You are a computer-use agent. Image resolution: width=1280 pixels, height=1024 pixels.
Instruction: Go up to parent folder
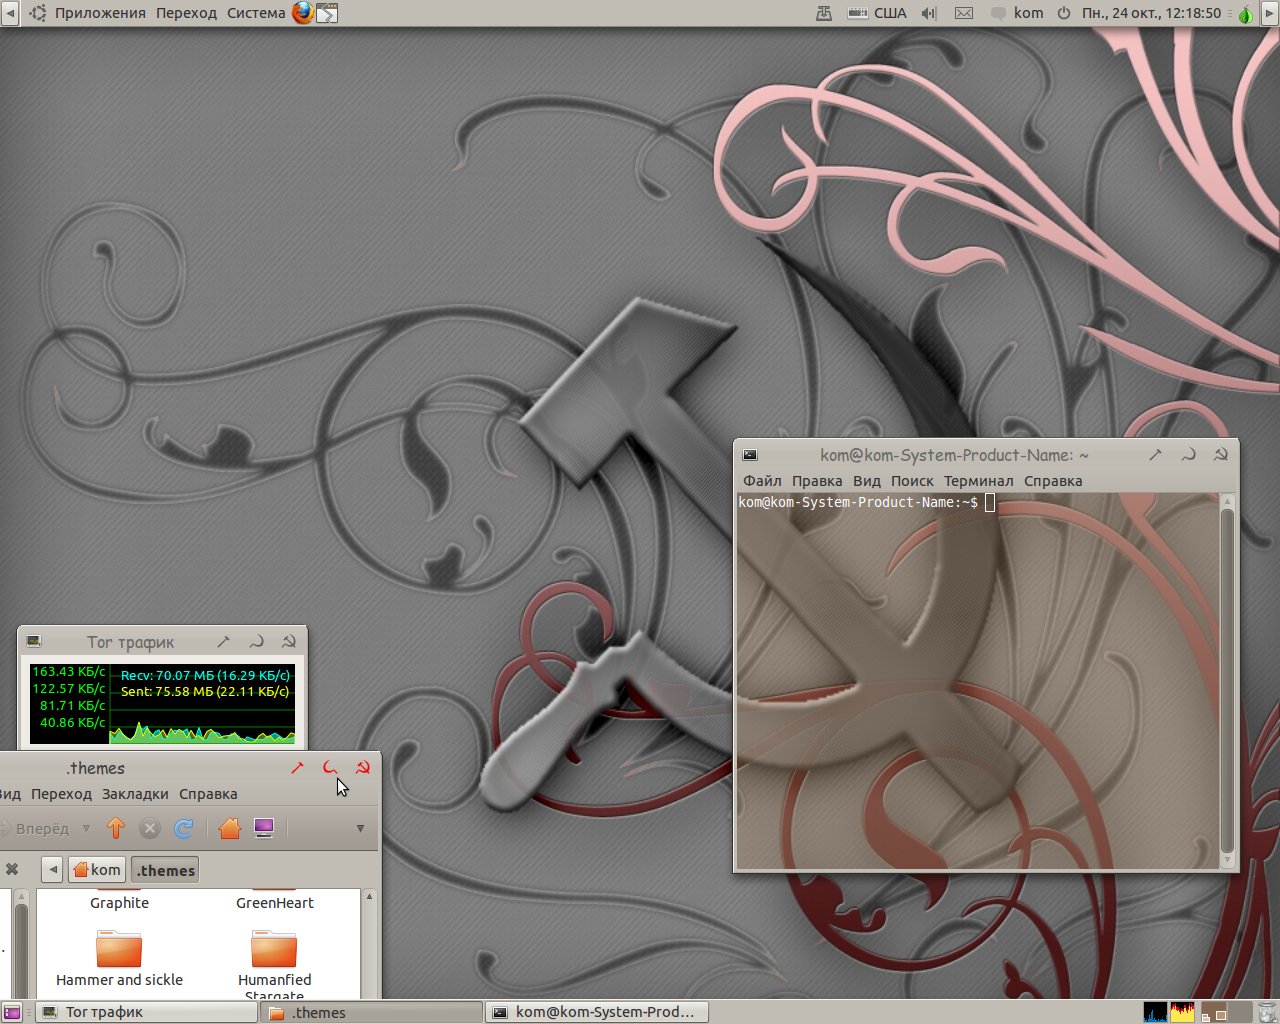click(116, 828)
